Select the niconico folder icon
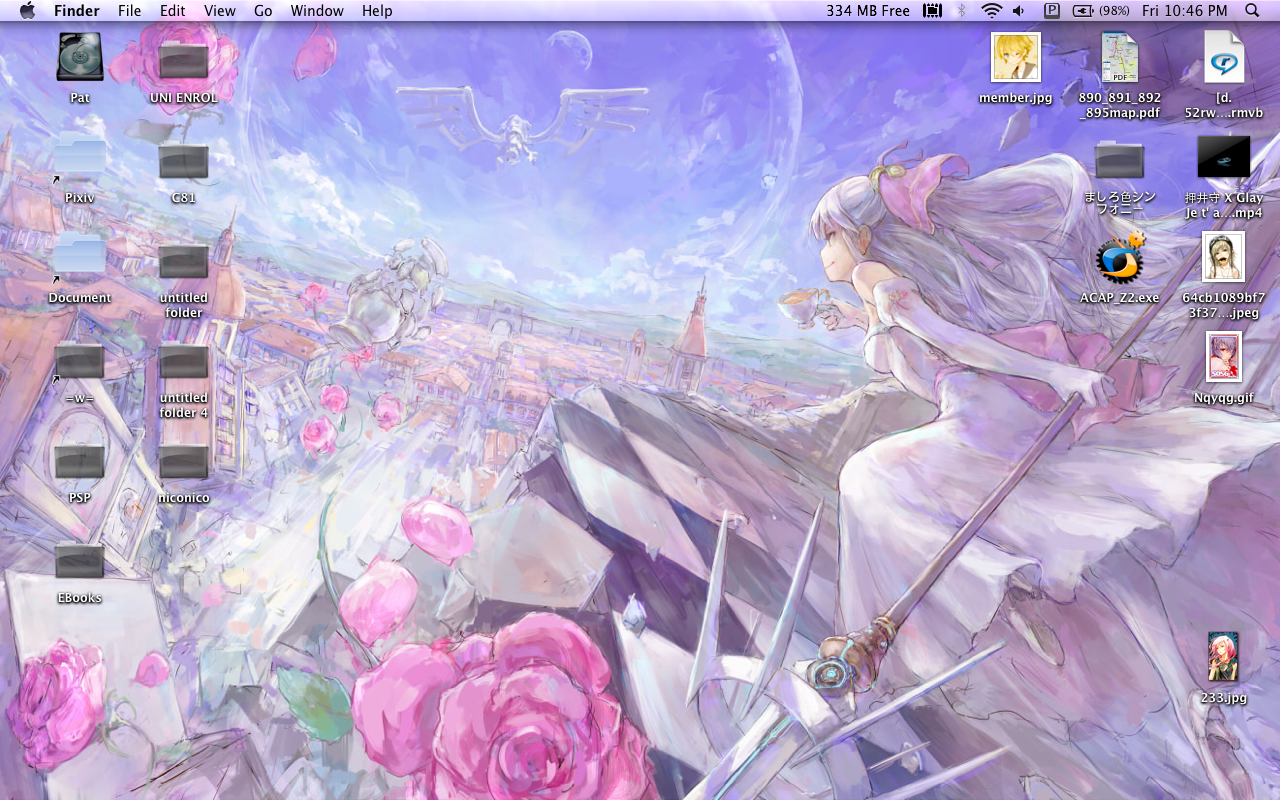1280x800 pixels. 184,461
